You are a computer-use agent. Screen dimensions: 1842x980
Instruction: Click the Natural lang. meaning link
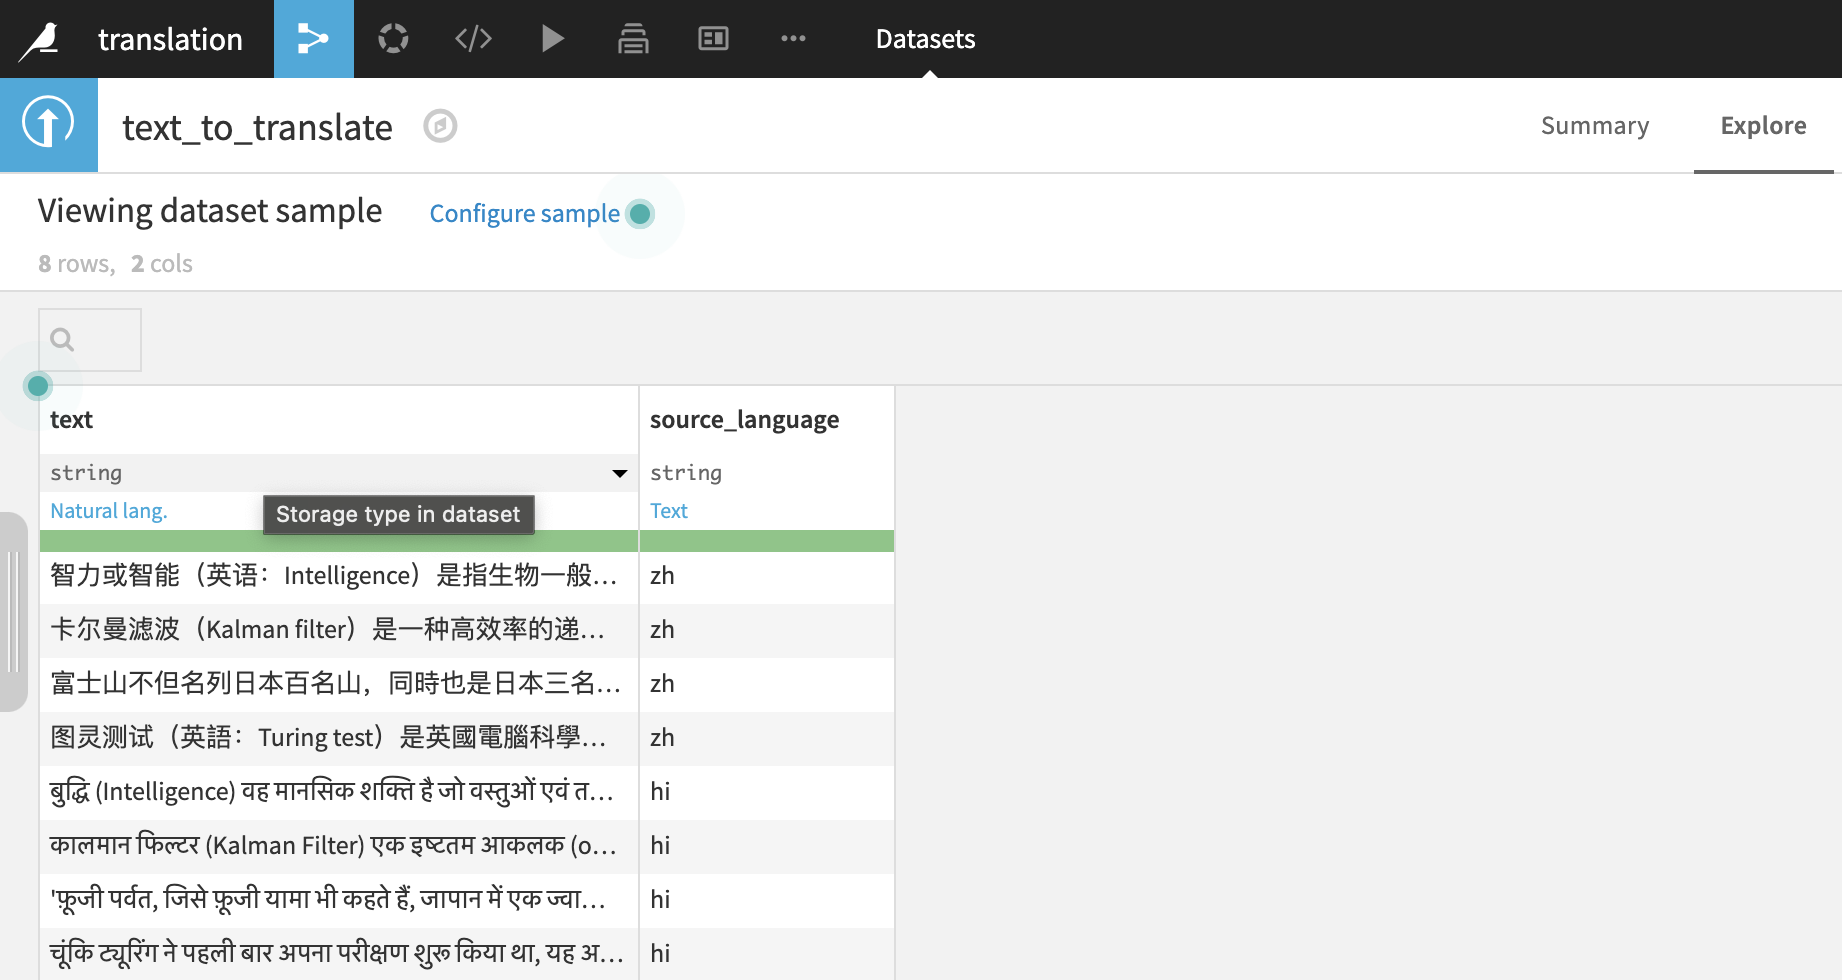click(x=108, y=510)
